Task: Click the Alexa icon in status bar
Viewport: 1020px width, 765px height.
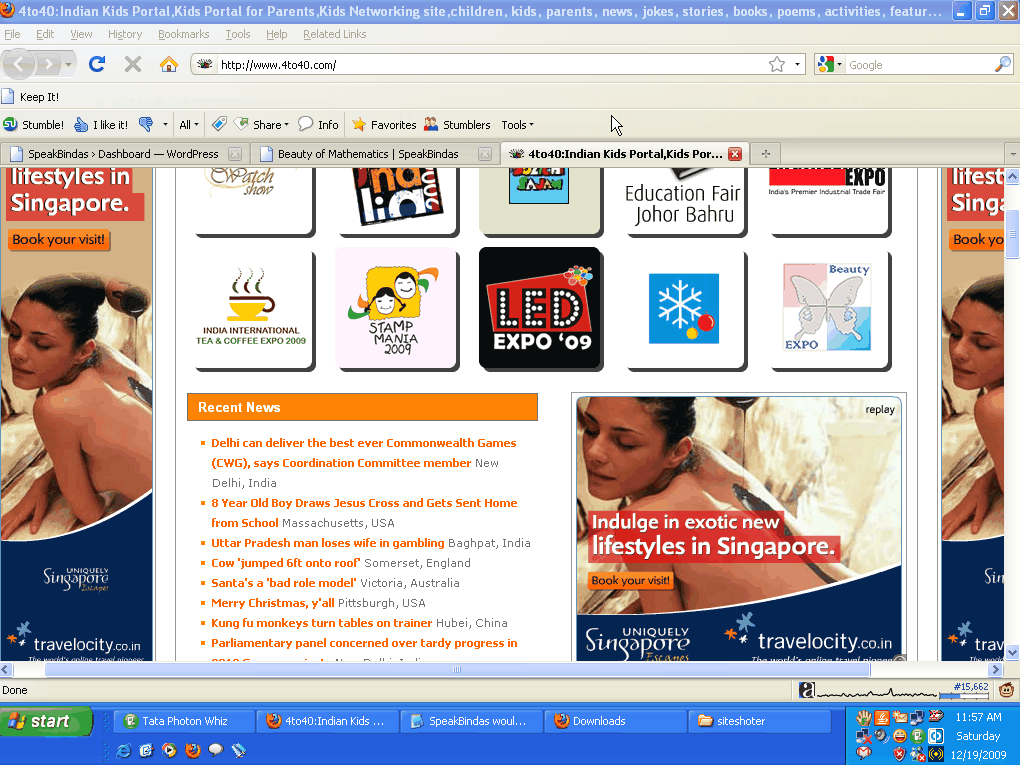Action: click(807, 690)
